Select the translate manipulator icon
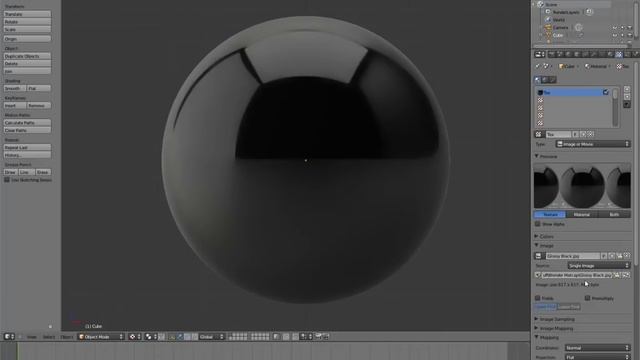The height and width of the screenshot is (360, 640). click(180, 337)
